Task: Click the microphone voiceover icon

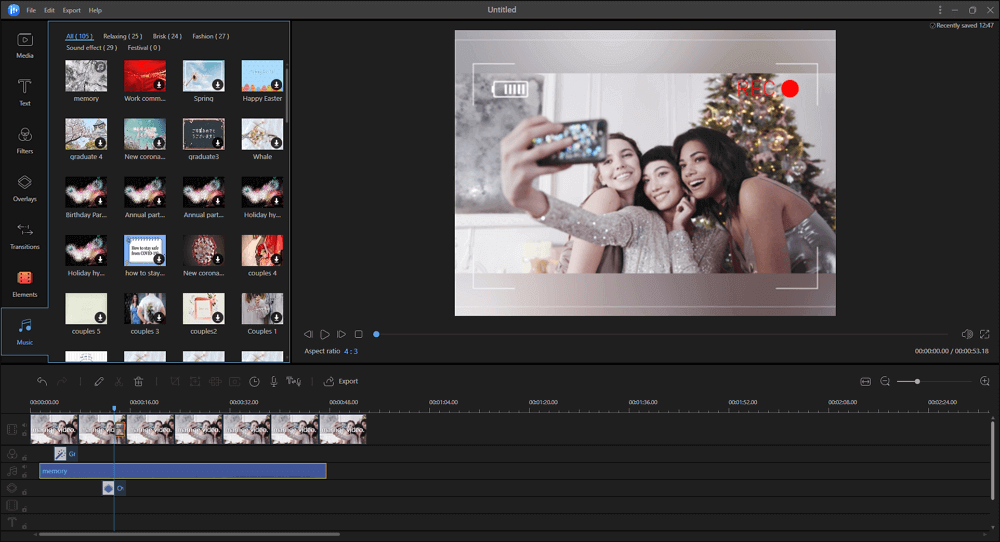Action: pyautogui.click(x=273, y=381)
